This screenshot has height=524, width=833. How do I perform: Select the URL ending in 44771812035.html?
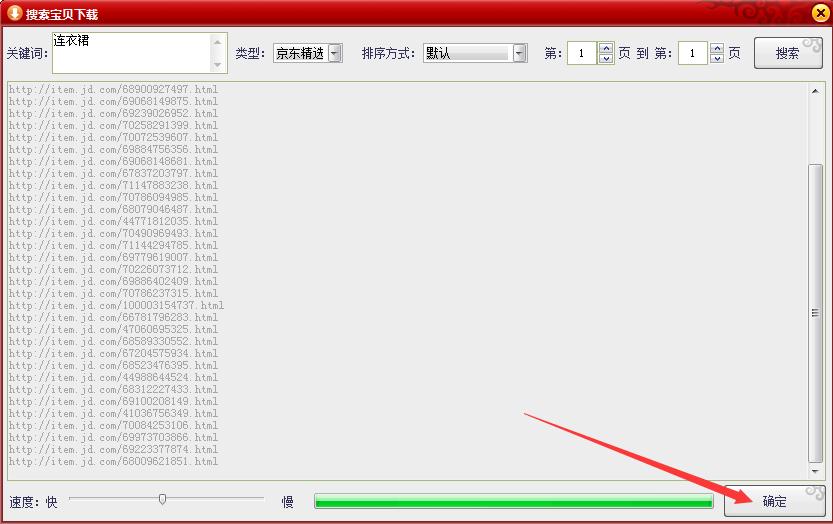[x=113, y=221]
